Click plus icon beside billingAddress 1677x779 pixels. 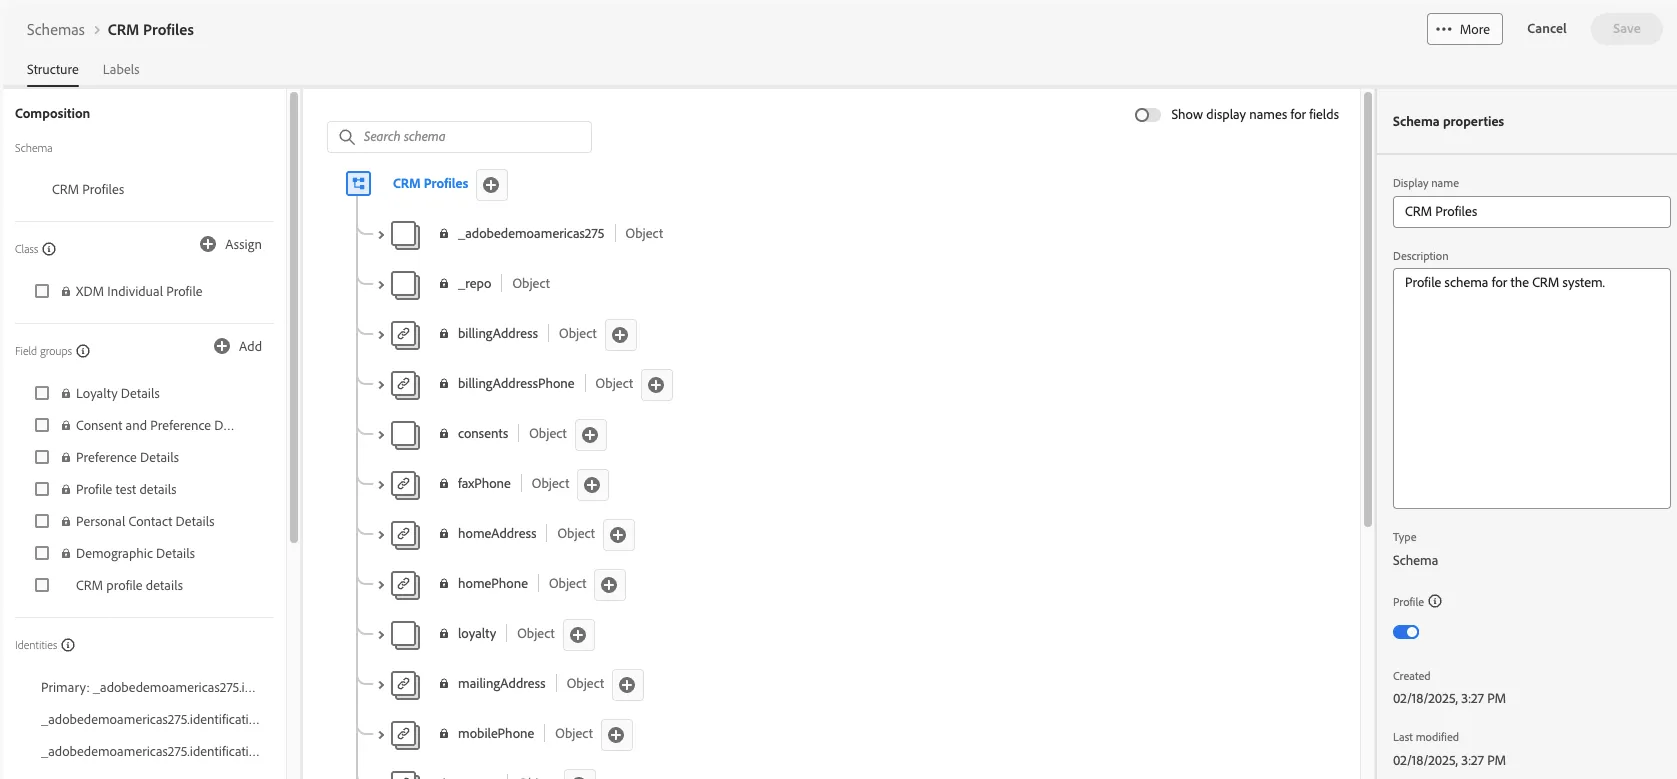click(620, 335)
